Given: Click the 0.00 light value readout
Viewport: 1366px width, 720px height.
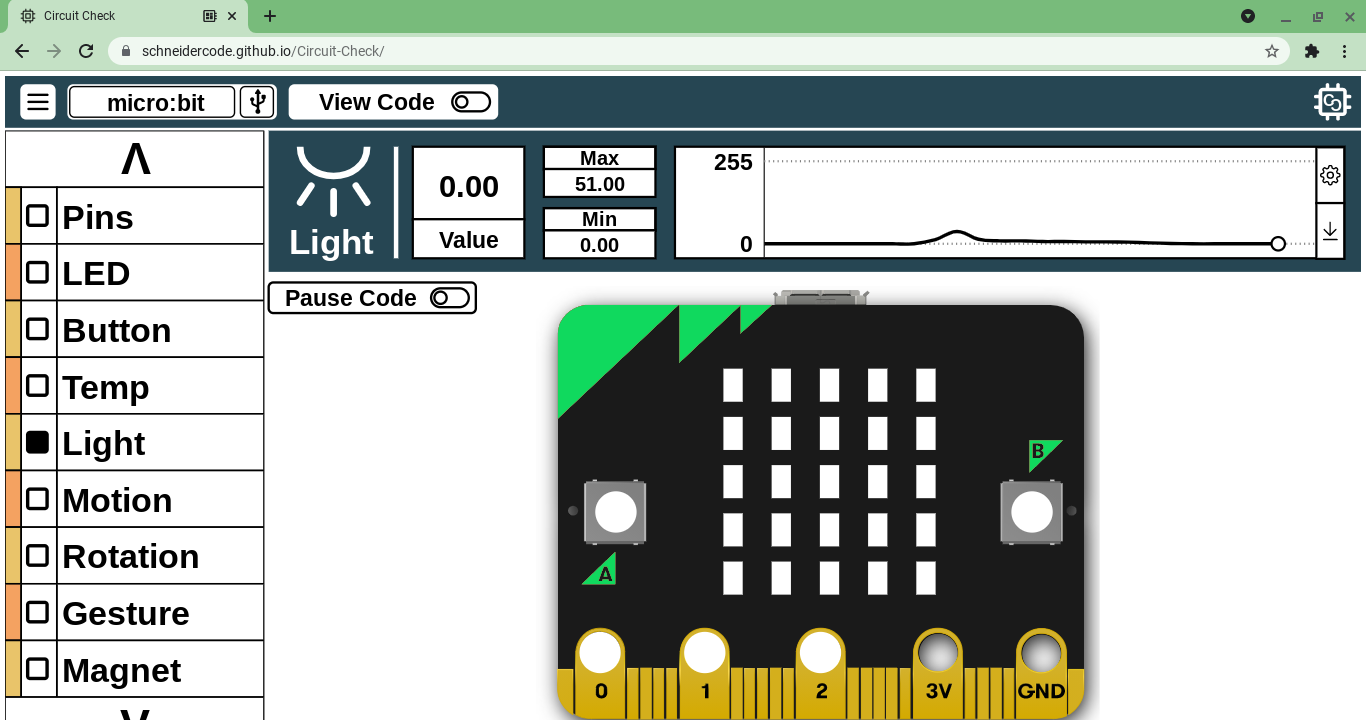Looking at the screenshot, I should point(468,184).
